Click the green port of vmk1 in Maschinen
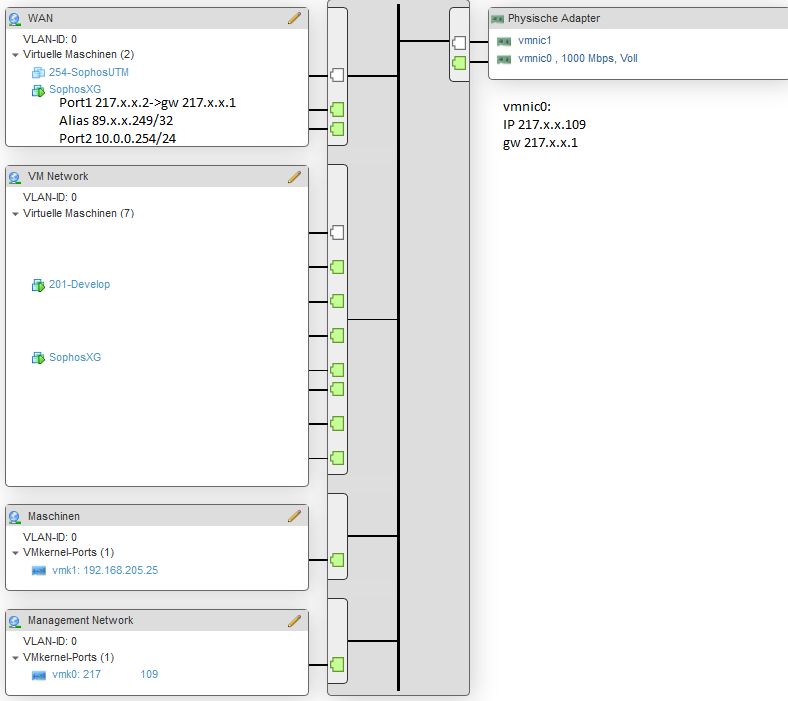The width and height of the screenshot is (788, 701). tap(337, 560)
